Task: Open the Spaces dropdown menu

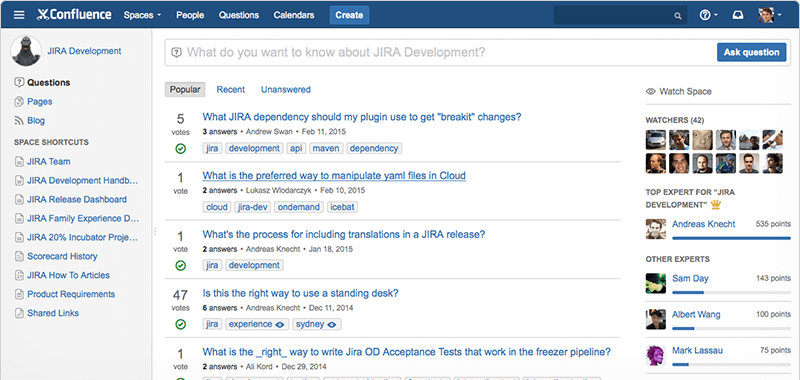Action: click(x=142, y=15)
